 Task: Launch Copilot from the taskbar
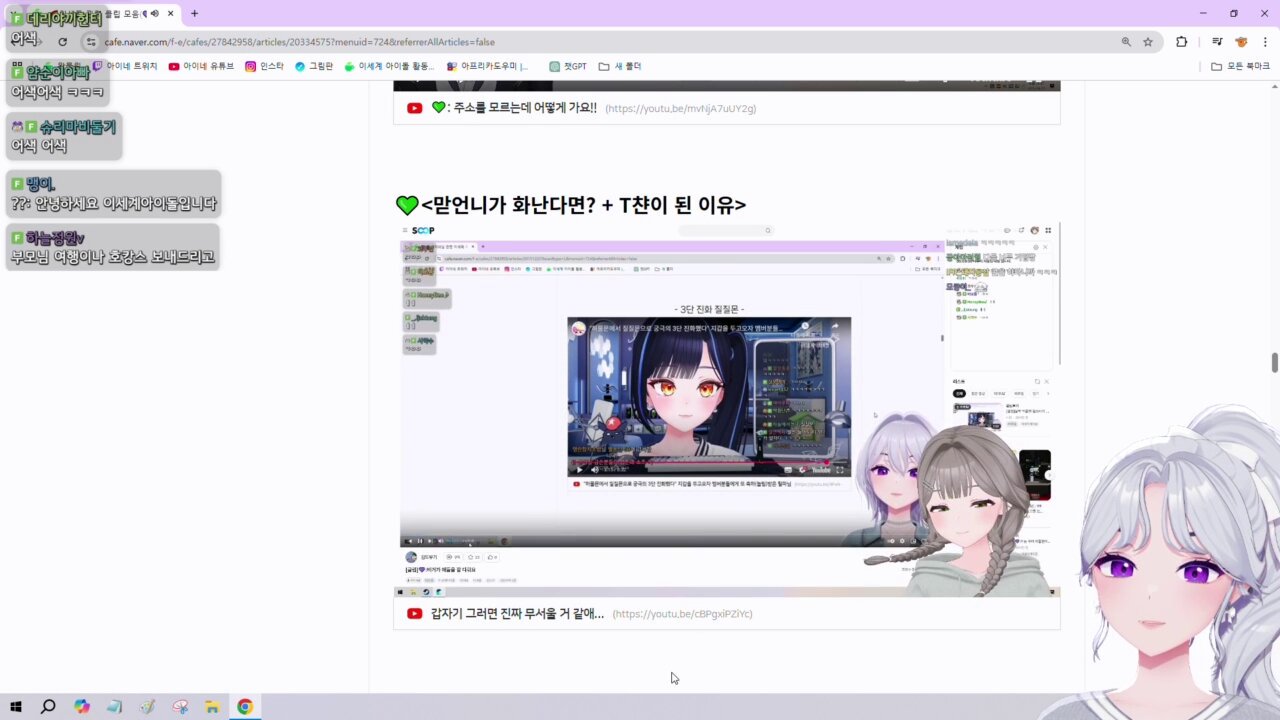(x=82, y=707)
